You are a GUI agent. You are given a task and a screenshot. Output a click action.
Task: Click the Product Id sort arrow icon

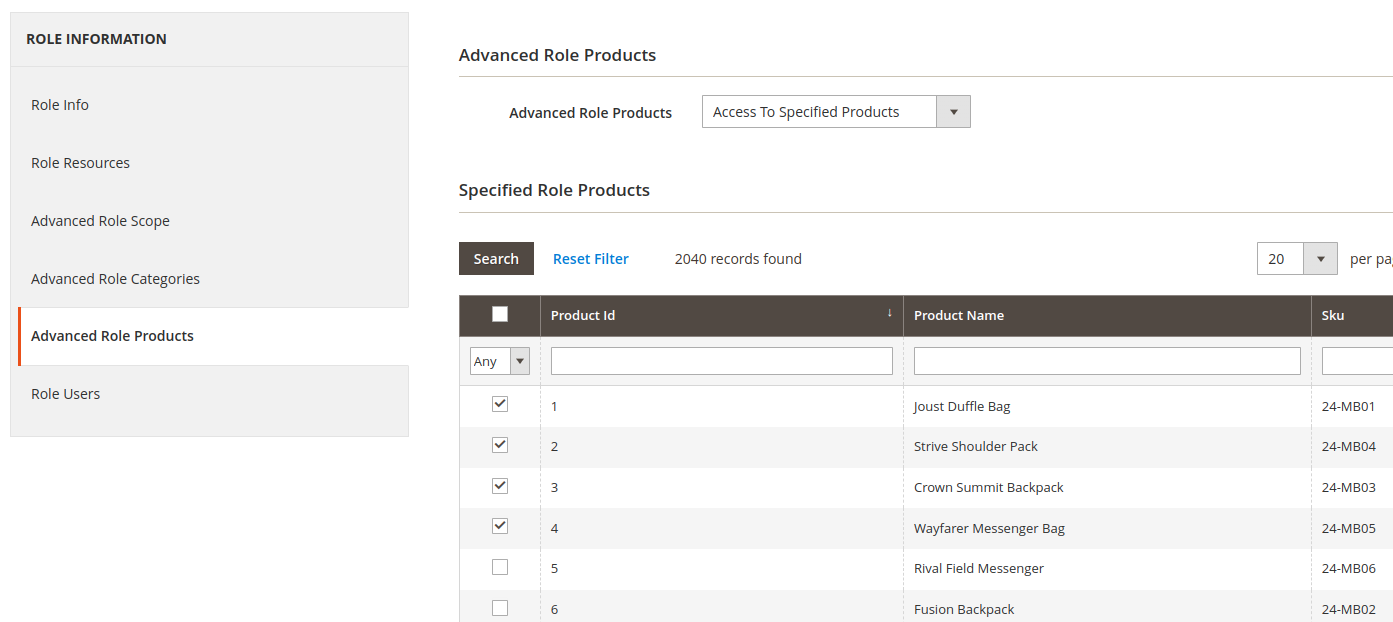click(x=889, y=313)
